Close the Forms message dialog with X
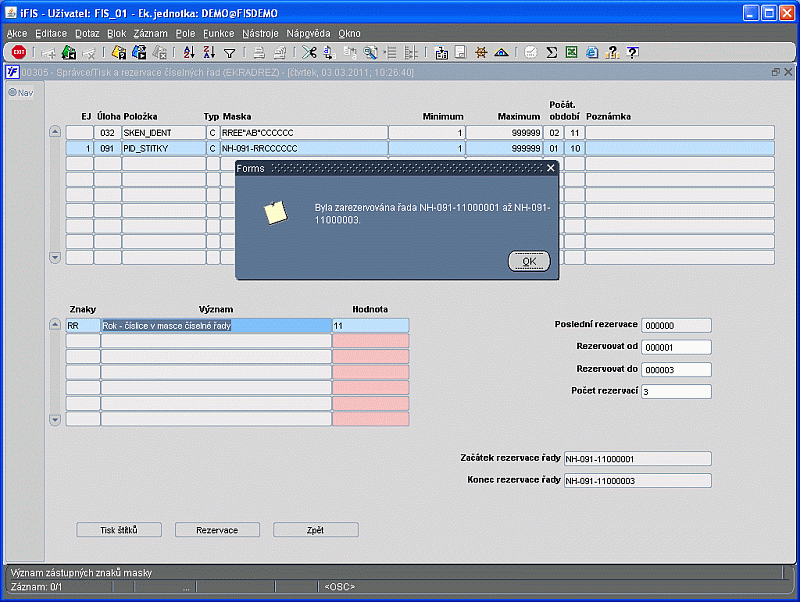800x602 pixels. 551,168
